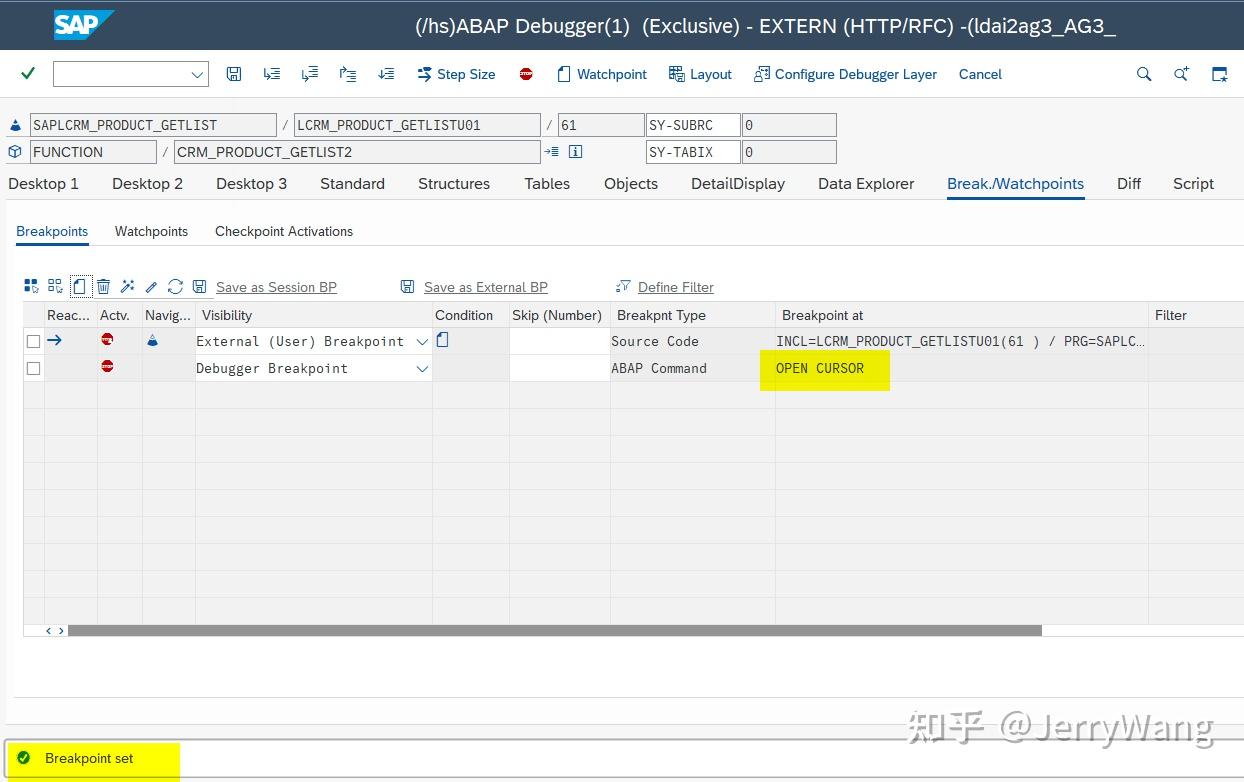Open the DetailDisplay tab
This screenshot has height=782, width=1244.
[738, 184]
